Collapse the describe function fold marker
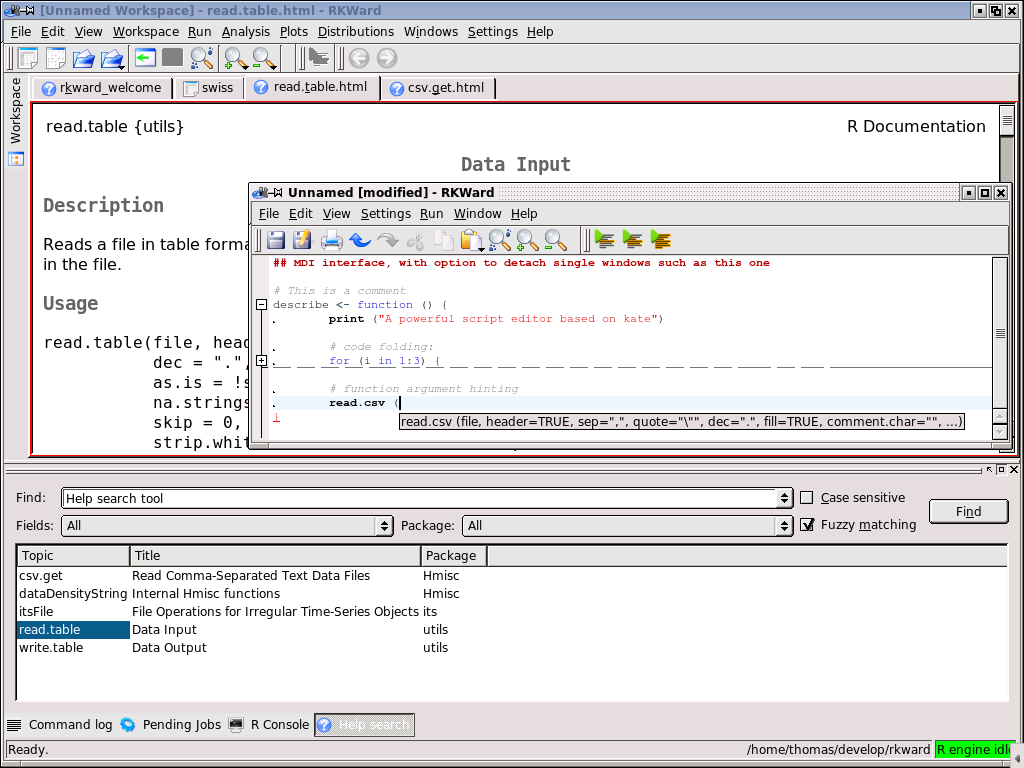The width and height of the screenshot is (1024, 768). [261, 304]
